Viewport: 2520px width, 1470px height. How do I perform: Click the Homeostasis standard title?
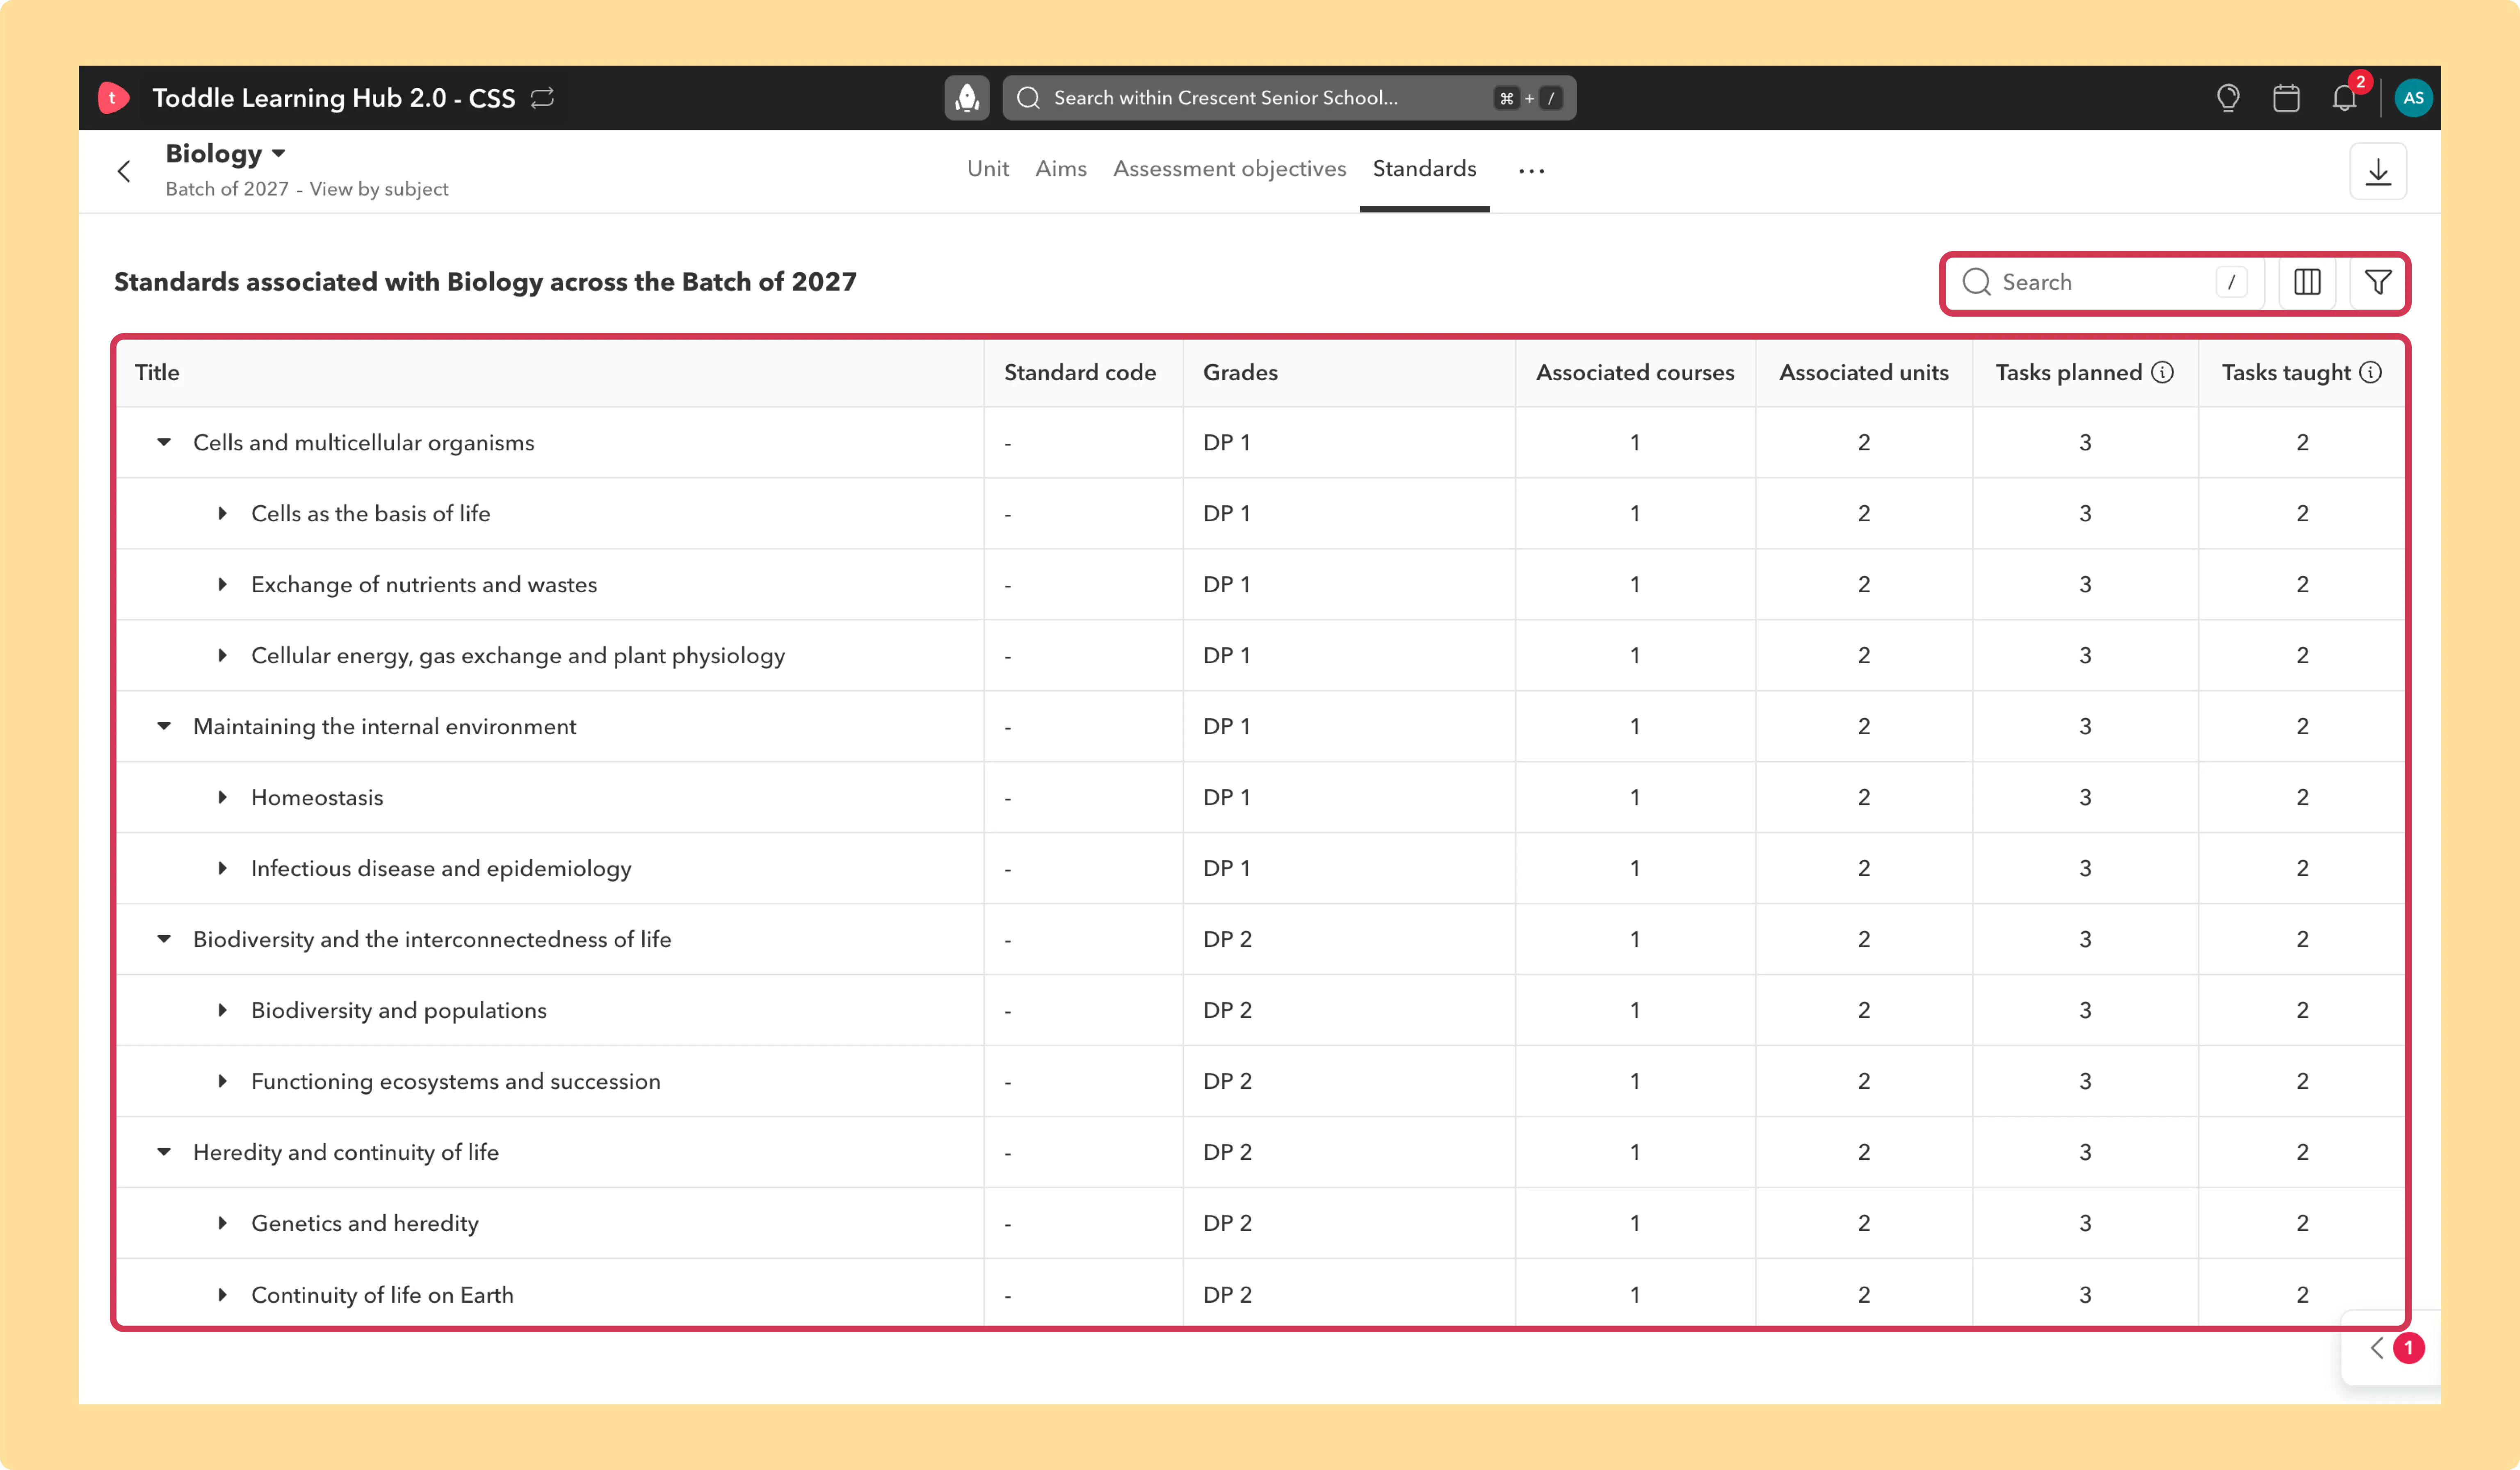[317, 798]
